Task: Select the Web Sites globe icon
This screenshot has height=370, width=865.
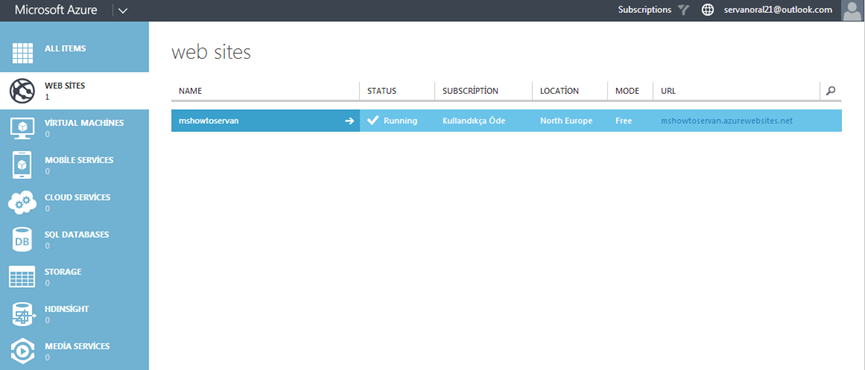Action: tap(23, 91)
